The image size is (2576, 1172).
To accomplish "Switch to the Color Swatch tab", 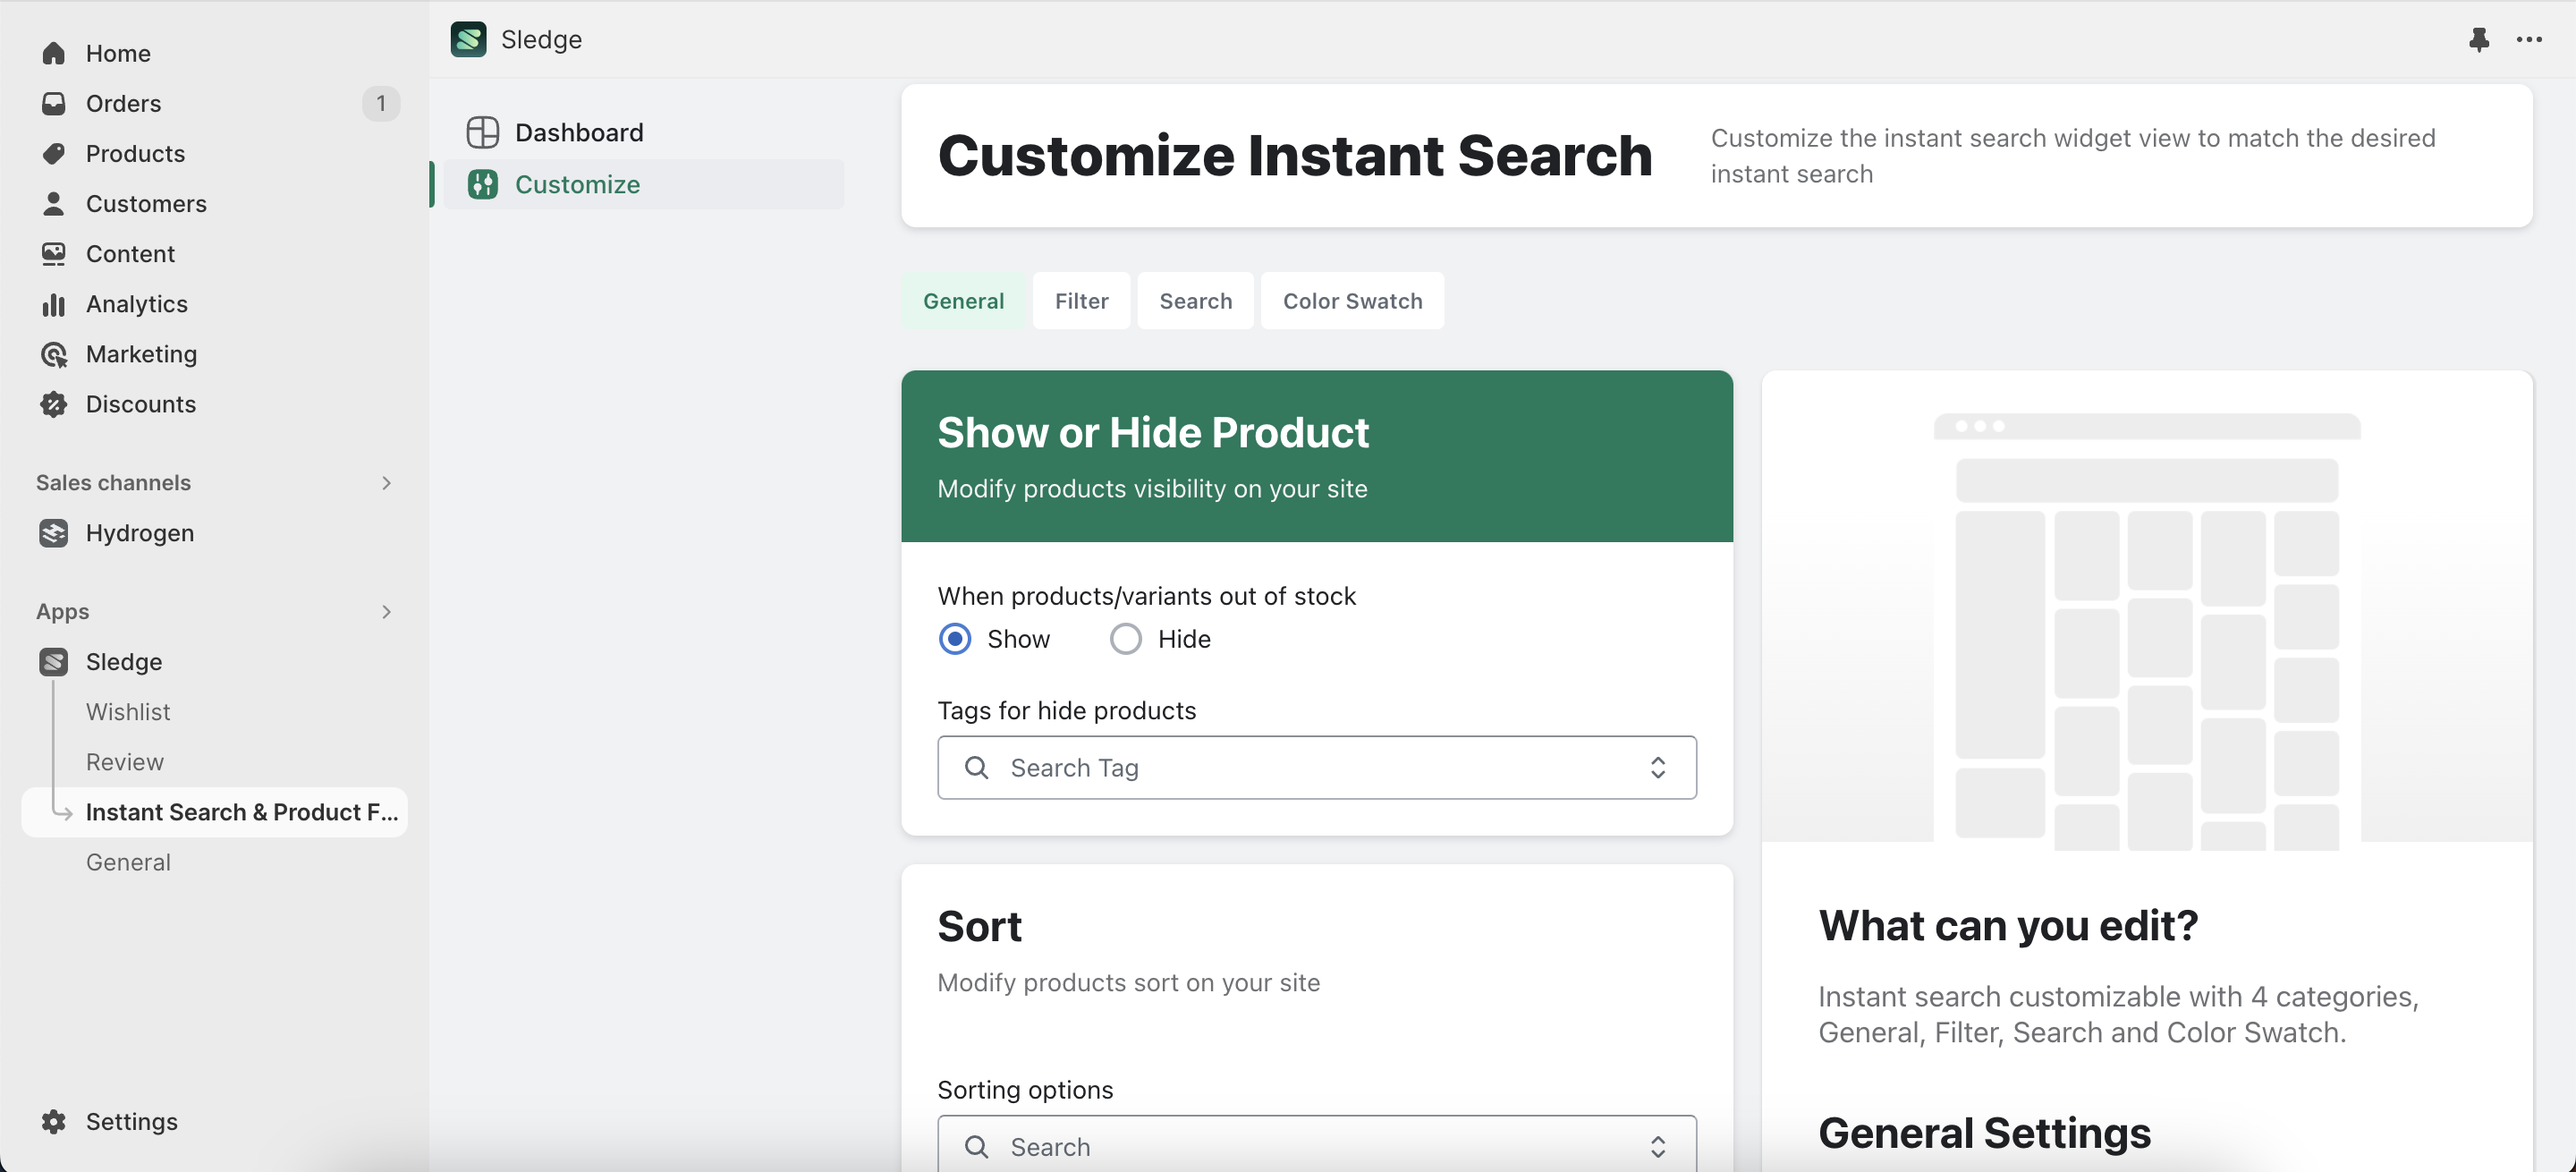I will [x=1352, y=301].
